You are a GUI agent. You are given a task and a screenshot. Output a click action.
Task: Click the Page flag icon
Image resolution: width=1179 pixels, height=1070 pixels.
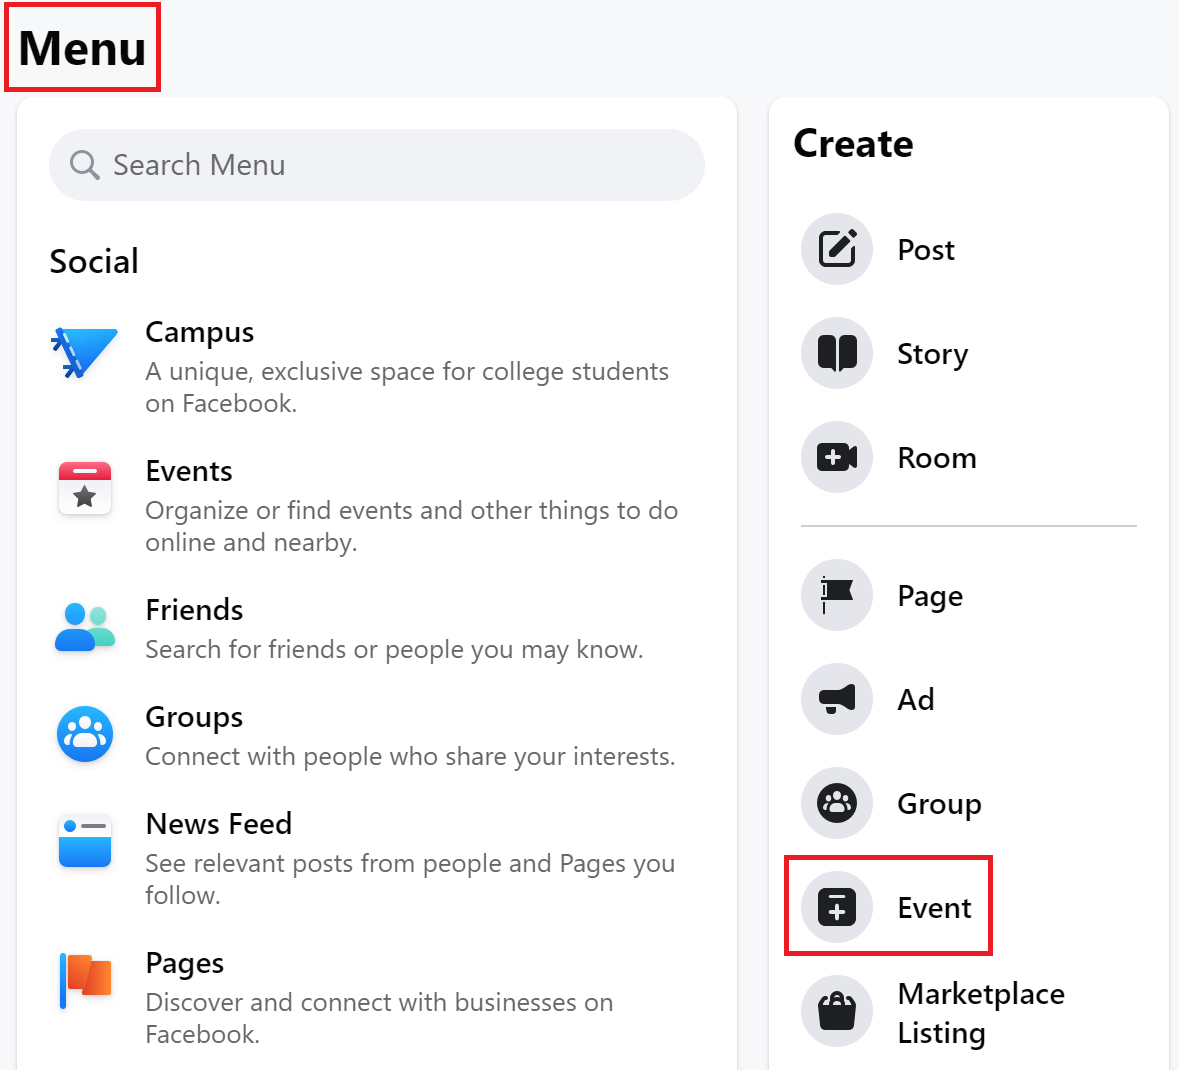pyautogui.click(x=837, y=595)
